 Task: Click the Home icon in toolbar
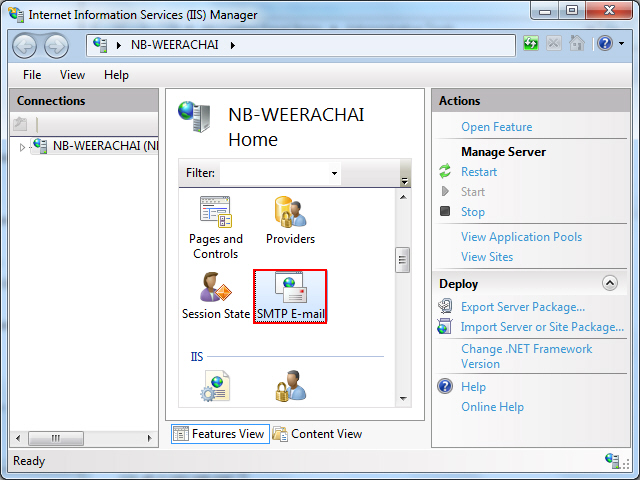tap(577, 43)
